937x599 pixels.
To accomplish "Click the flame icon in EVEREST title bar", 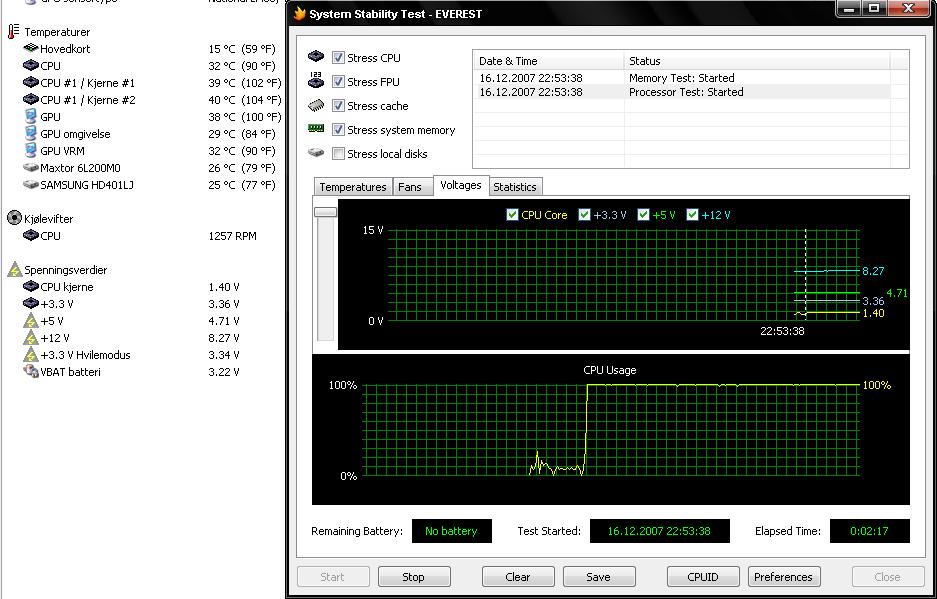I will 299,14.
